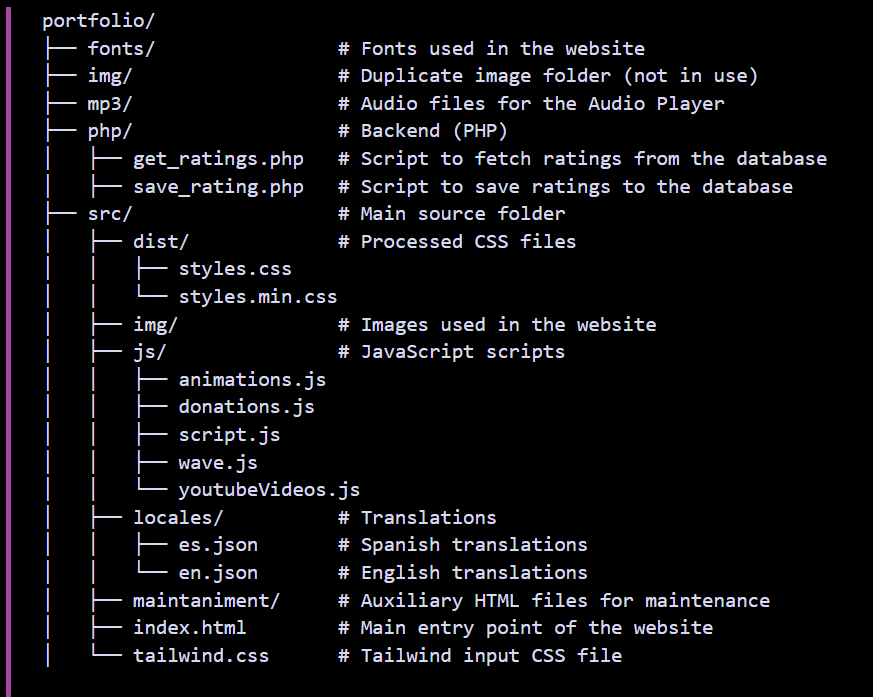
Task: Click the src/ main source folder
Action: click(x=110, y=214)
